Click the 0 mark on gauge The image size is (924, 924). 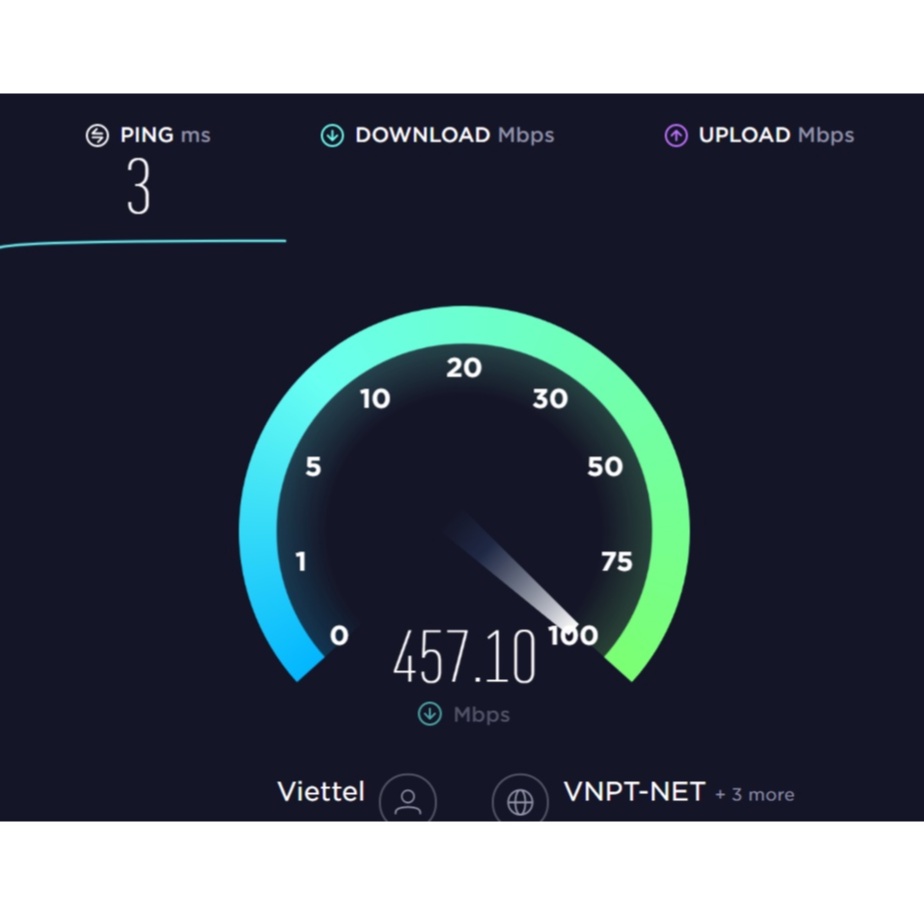point(339,635)
